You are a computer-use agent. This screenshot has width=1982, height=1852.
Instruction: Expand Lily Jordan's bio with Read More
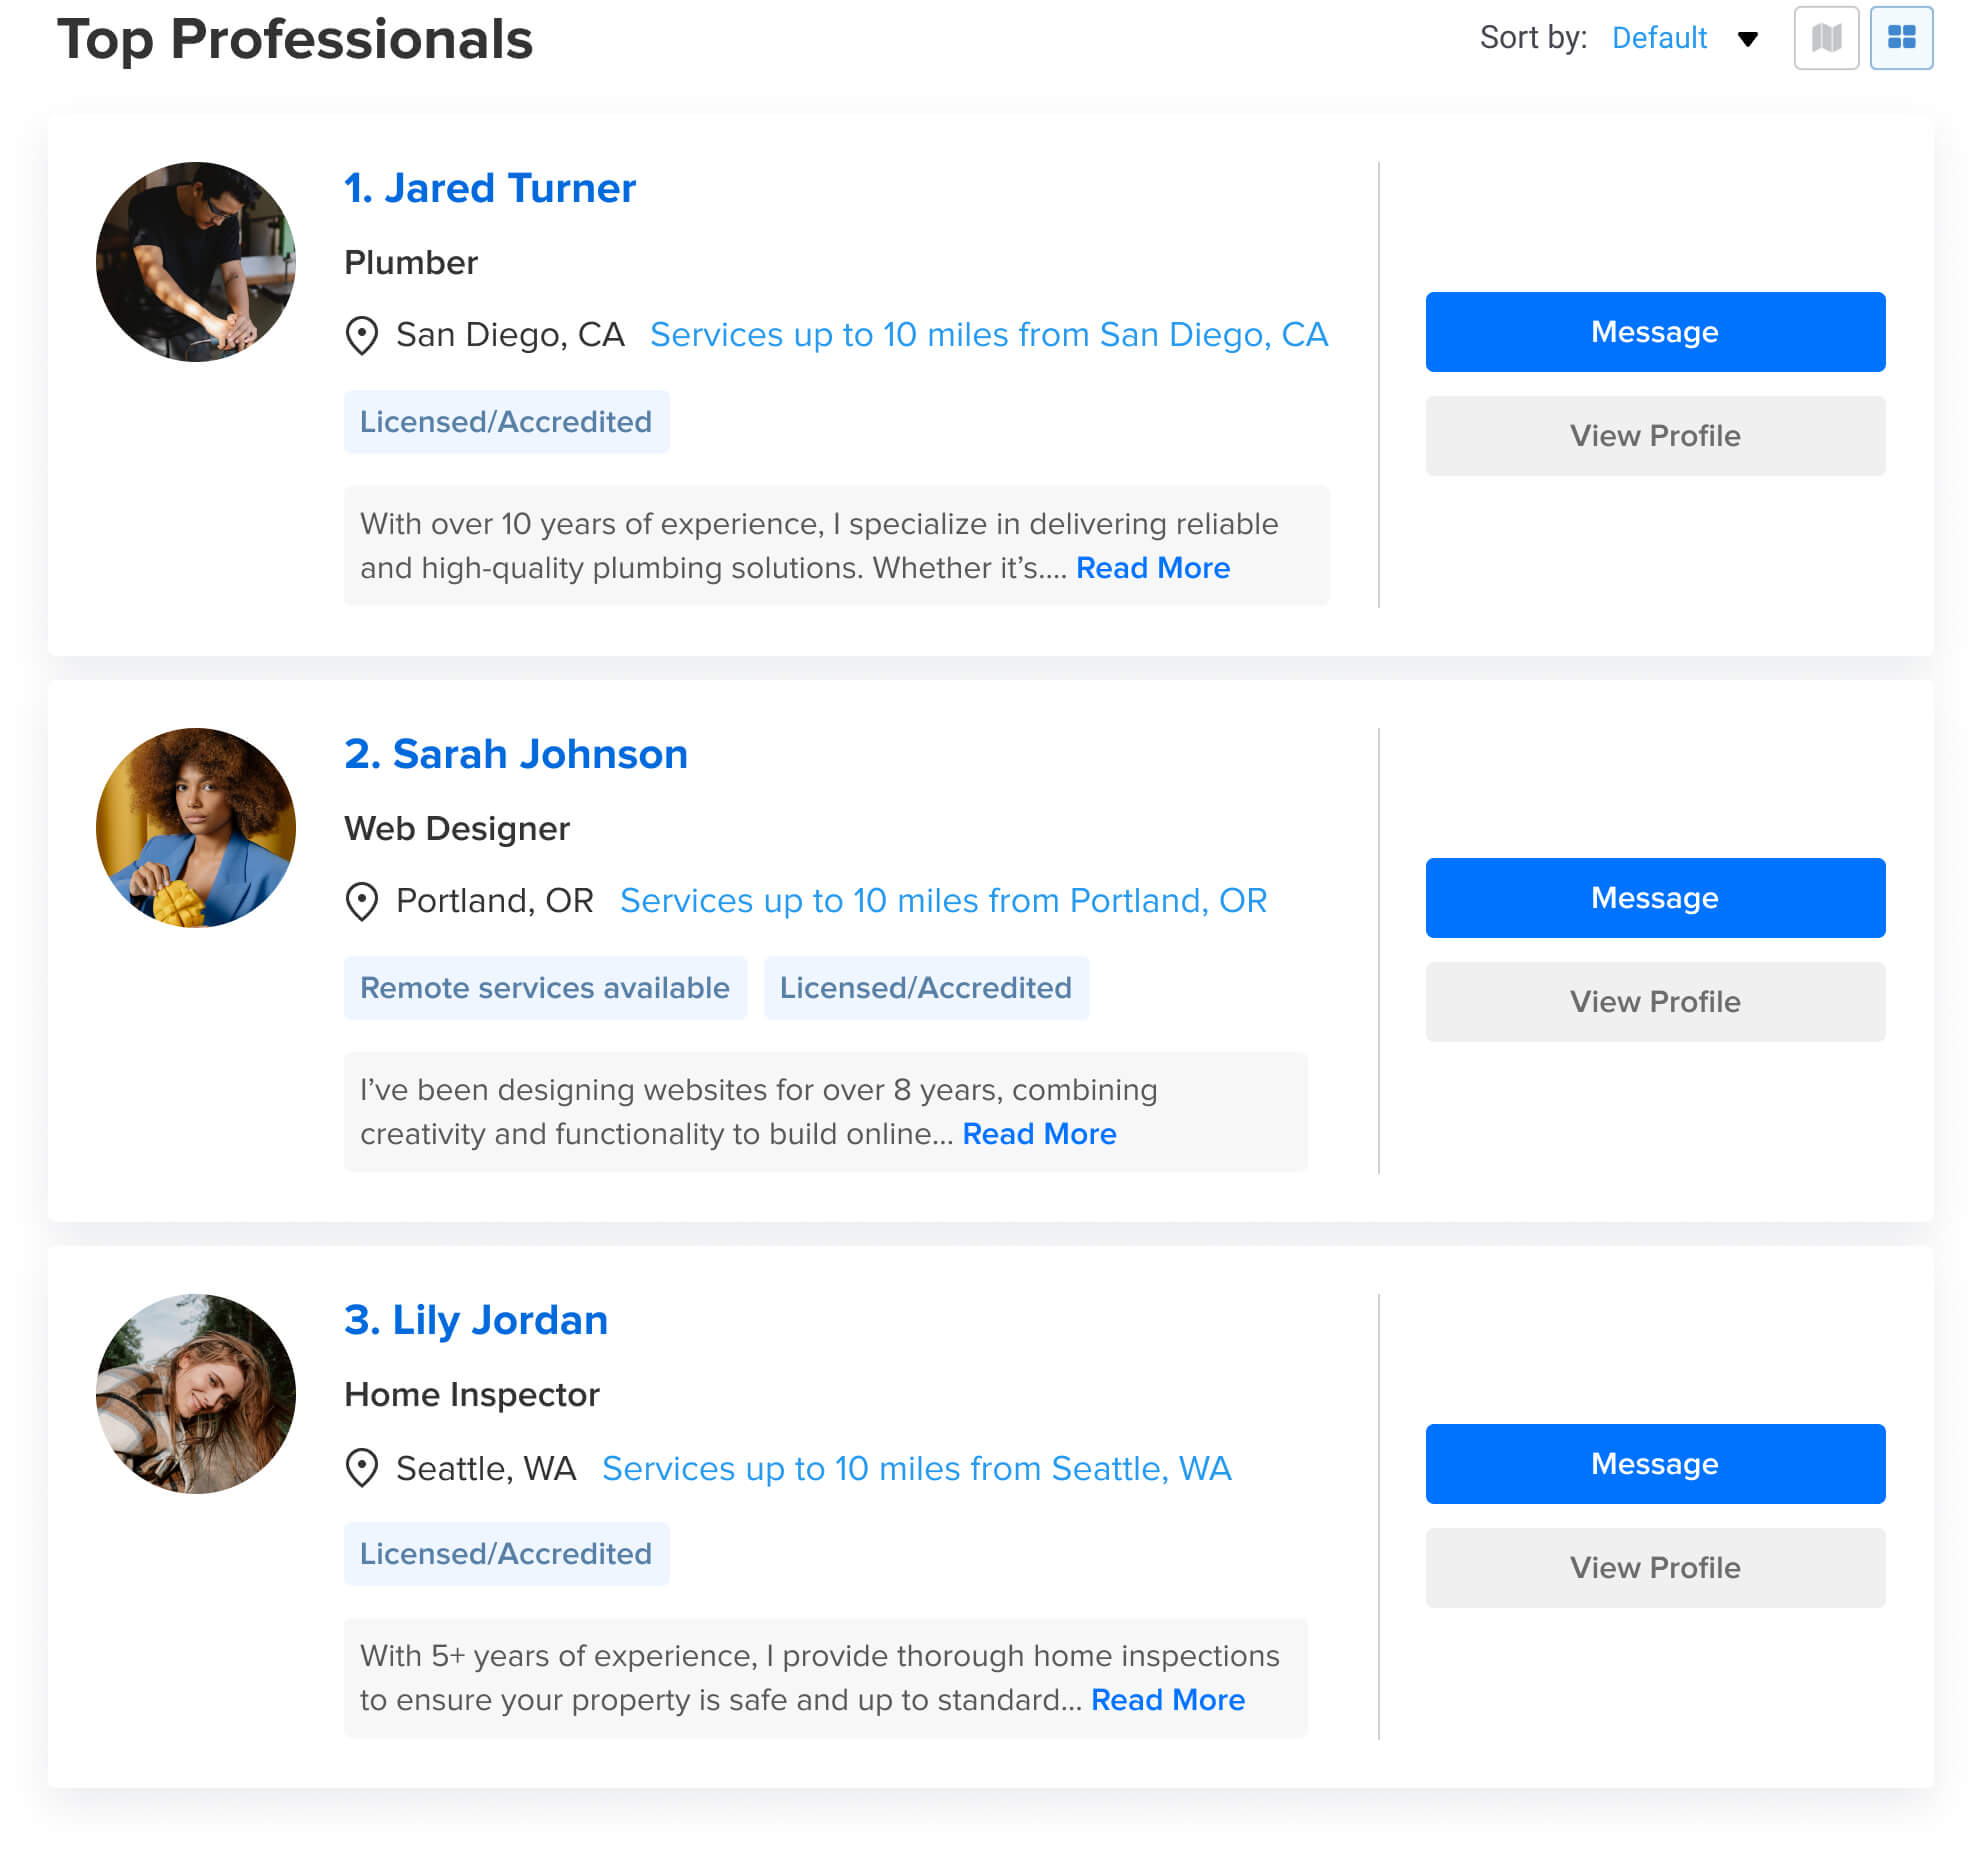pos(1167,1700)
